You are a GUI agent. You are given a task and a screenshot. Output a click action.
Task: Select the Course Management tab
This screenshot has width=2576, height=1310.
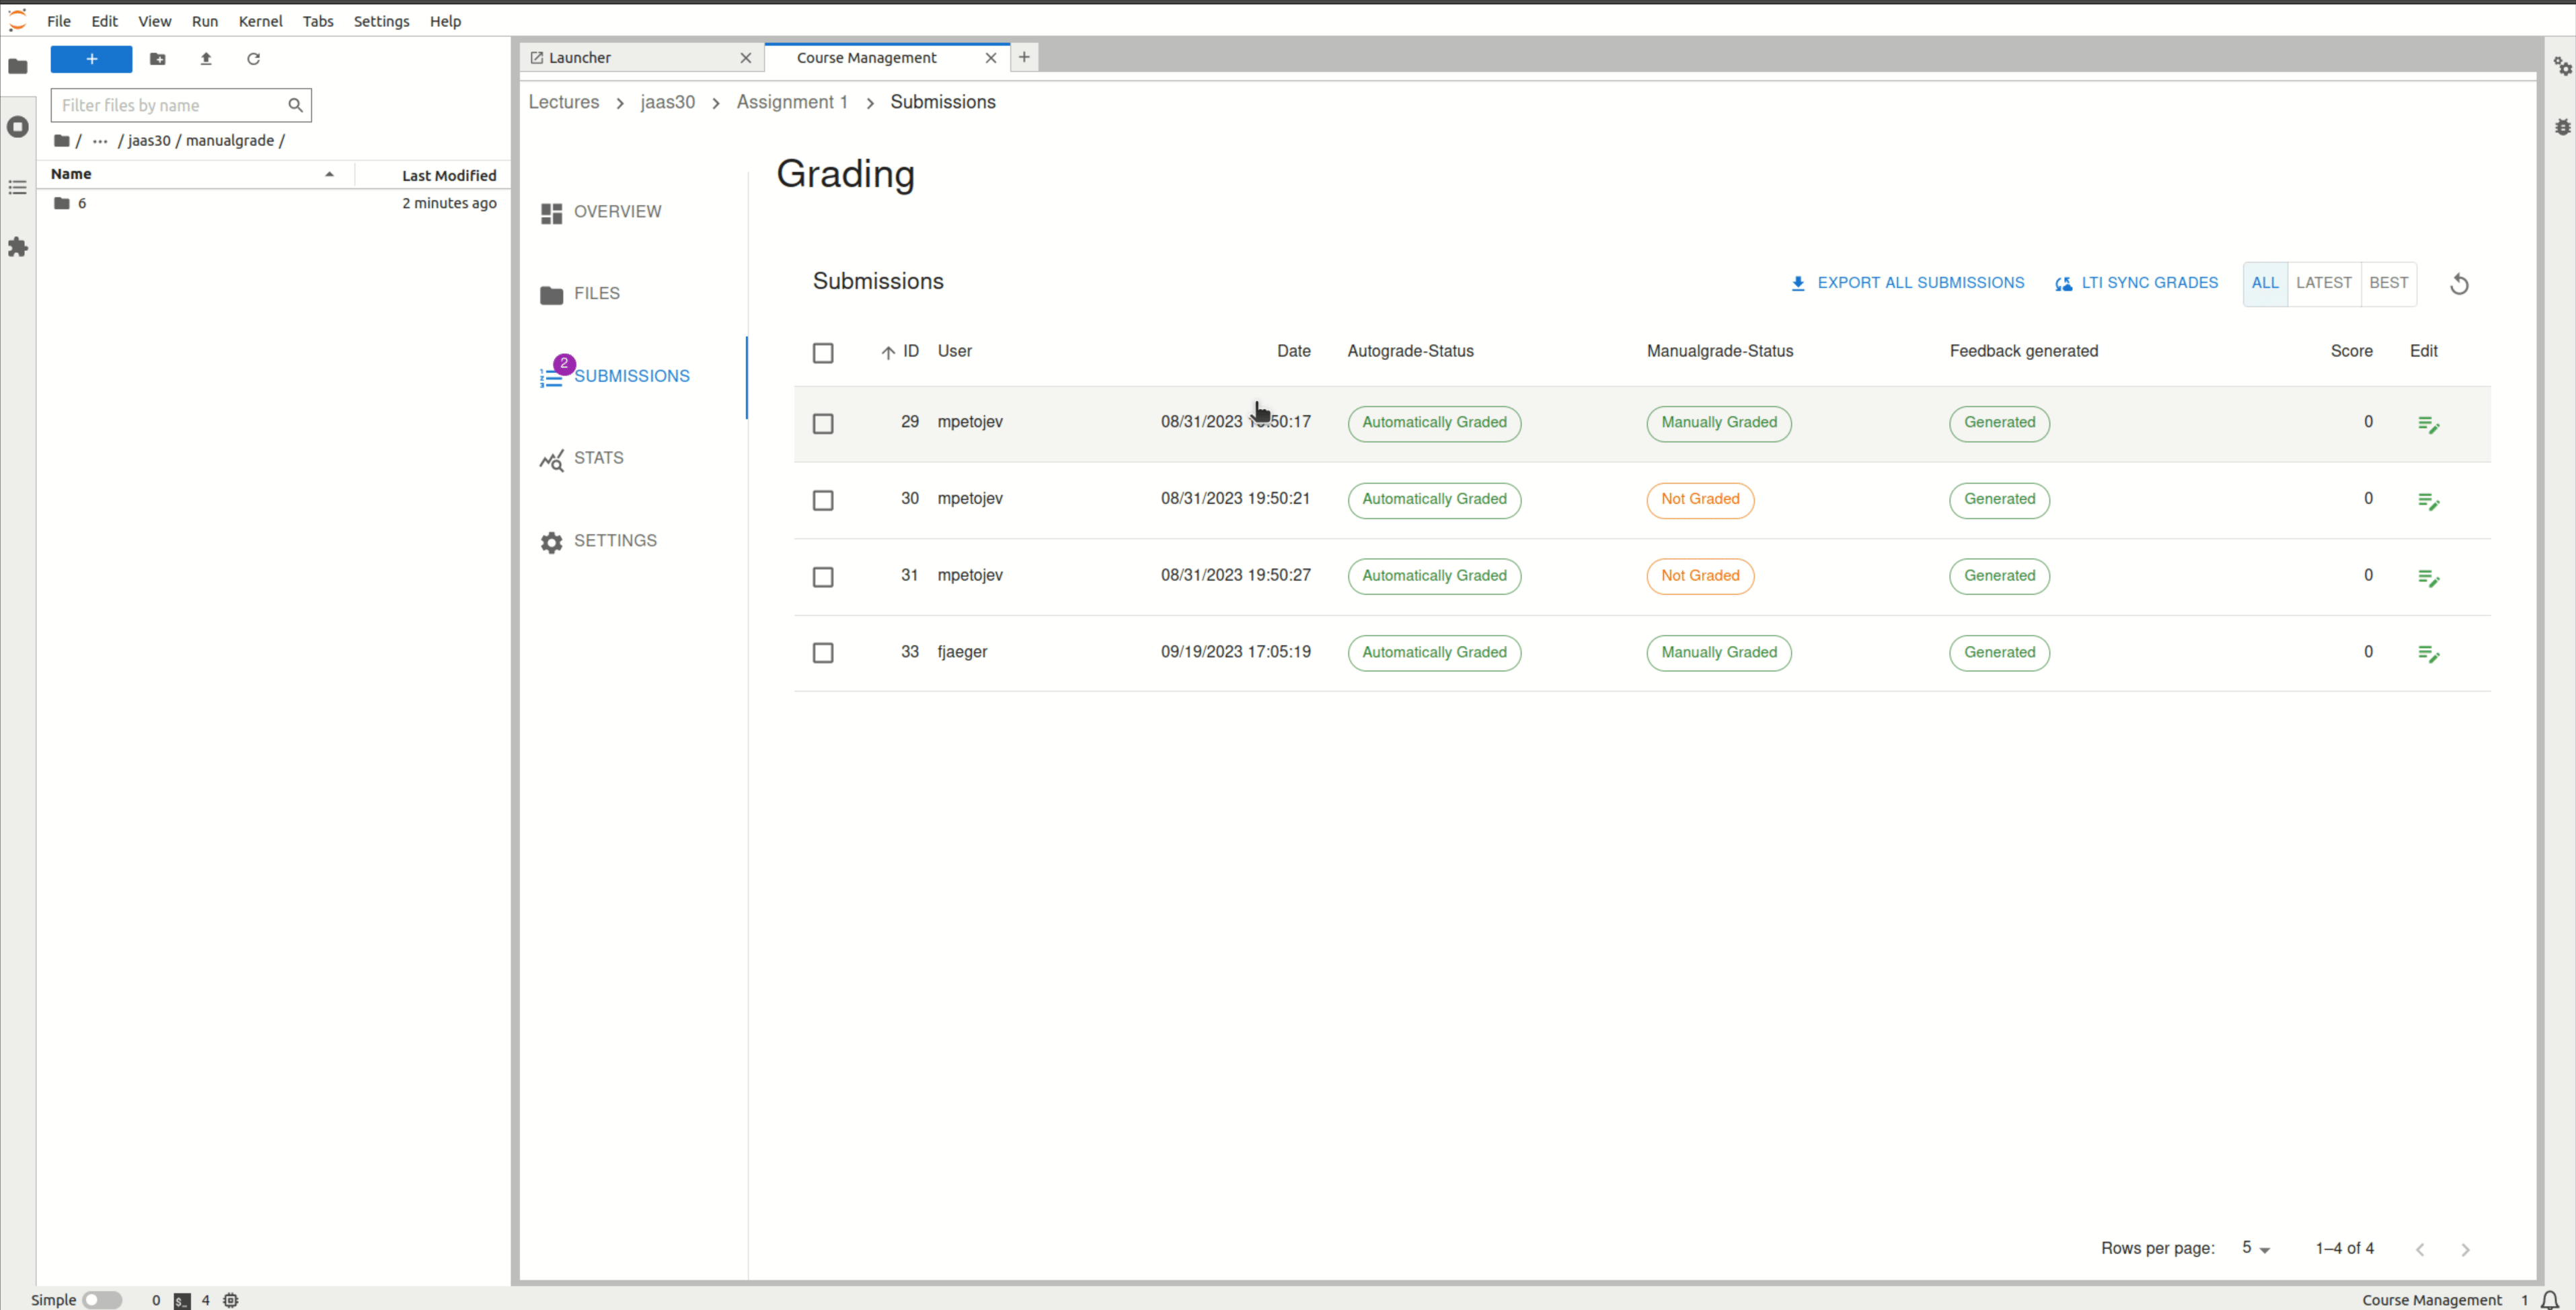click(x=886, y=58)
